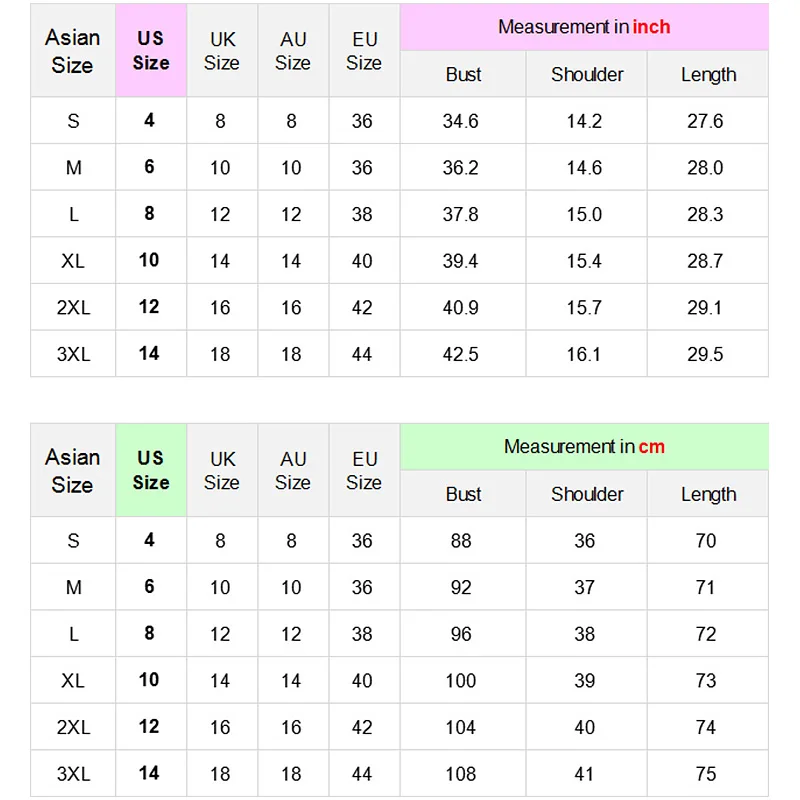Select the 108 bust measurement cell
The height and width of the screenshot is (800, 800).
point(461,774)
